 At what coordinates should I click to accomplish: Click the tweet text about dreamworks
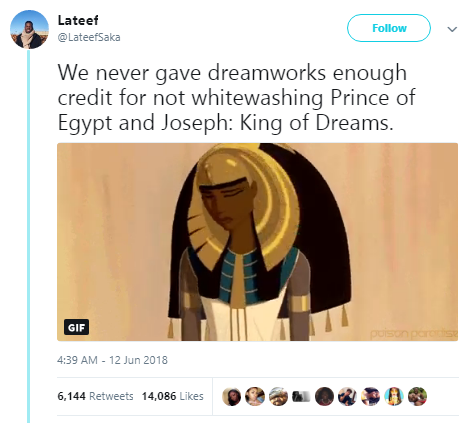click(x=237, y=98)
